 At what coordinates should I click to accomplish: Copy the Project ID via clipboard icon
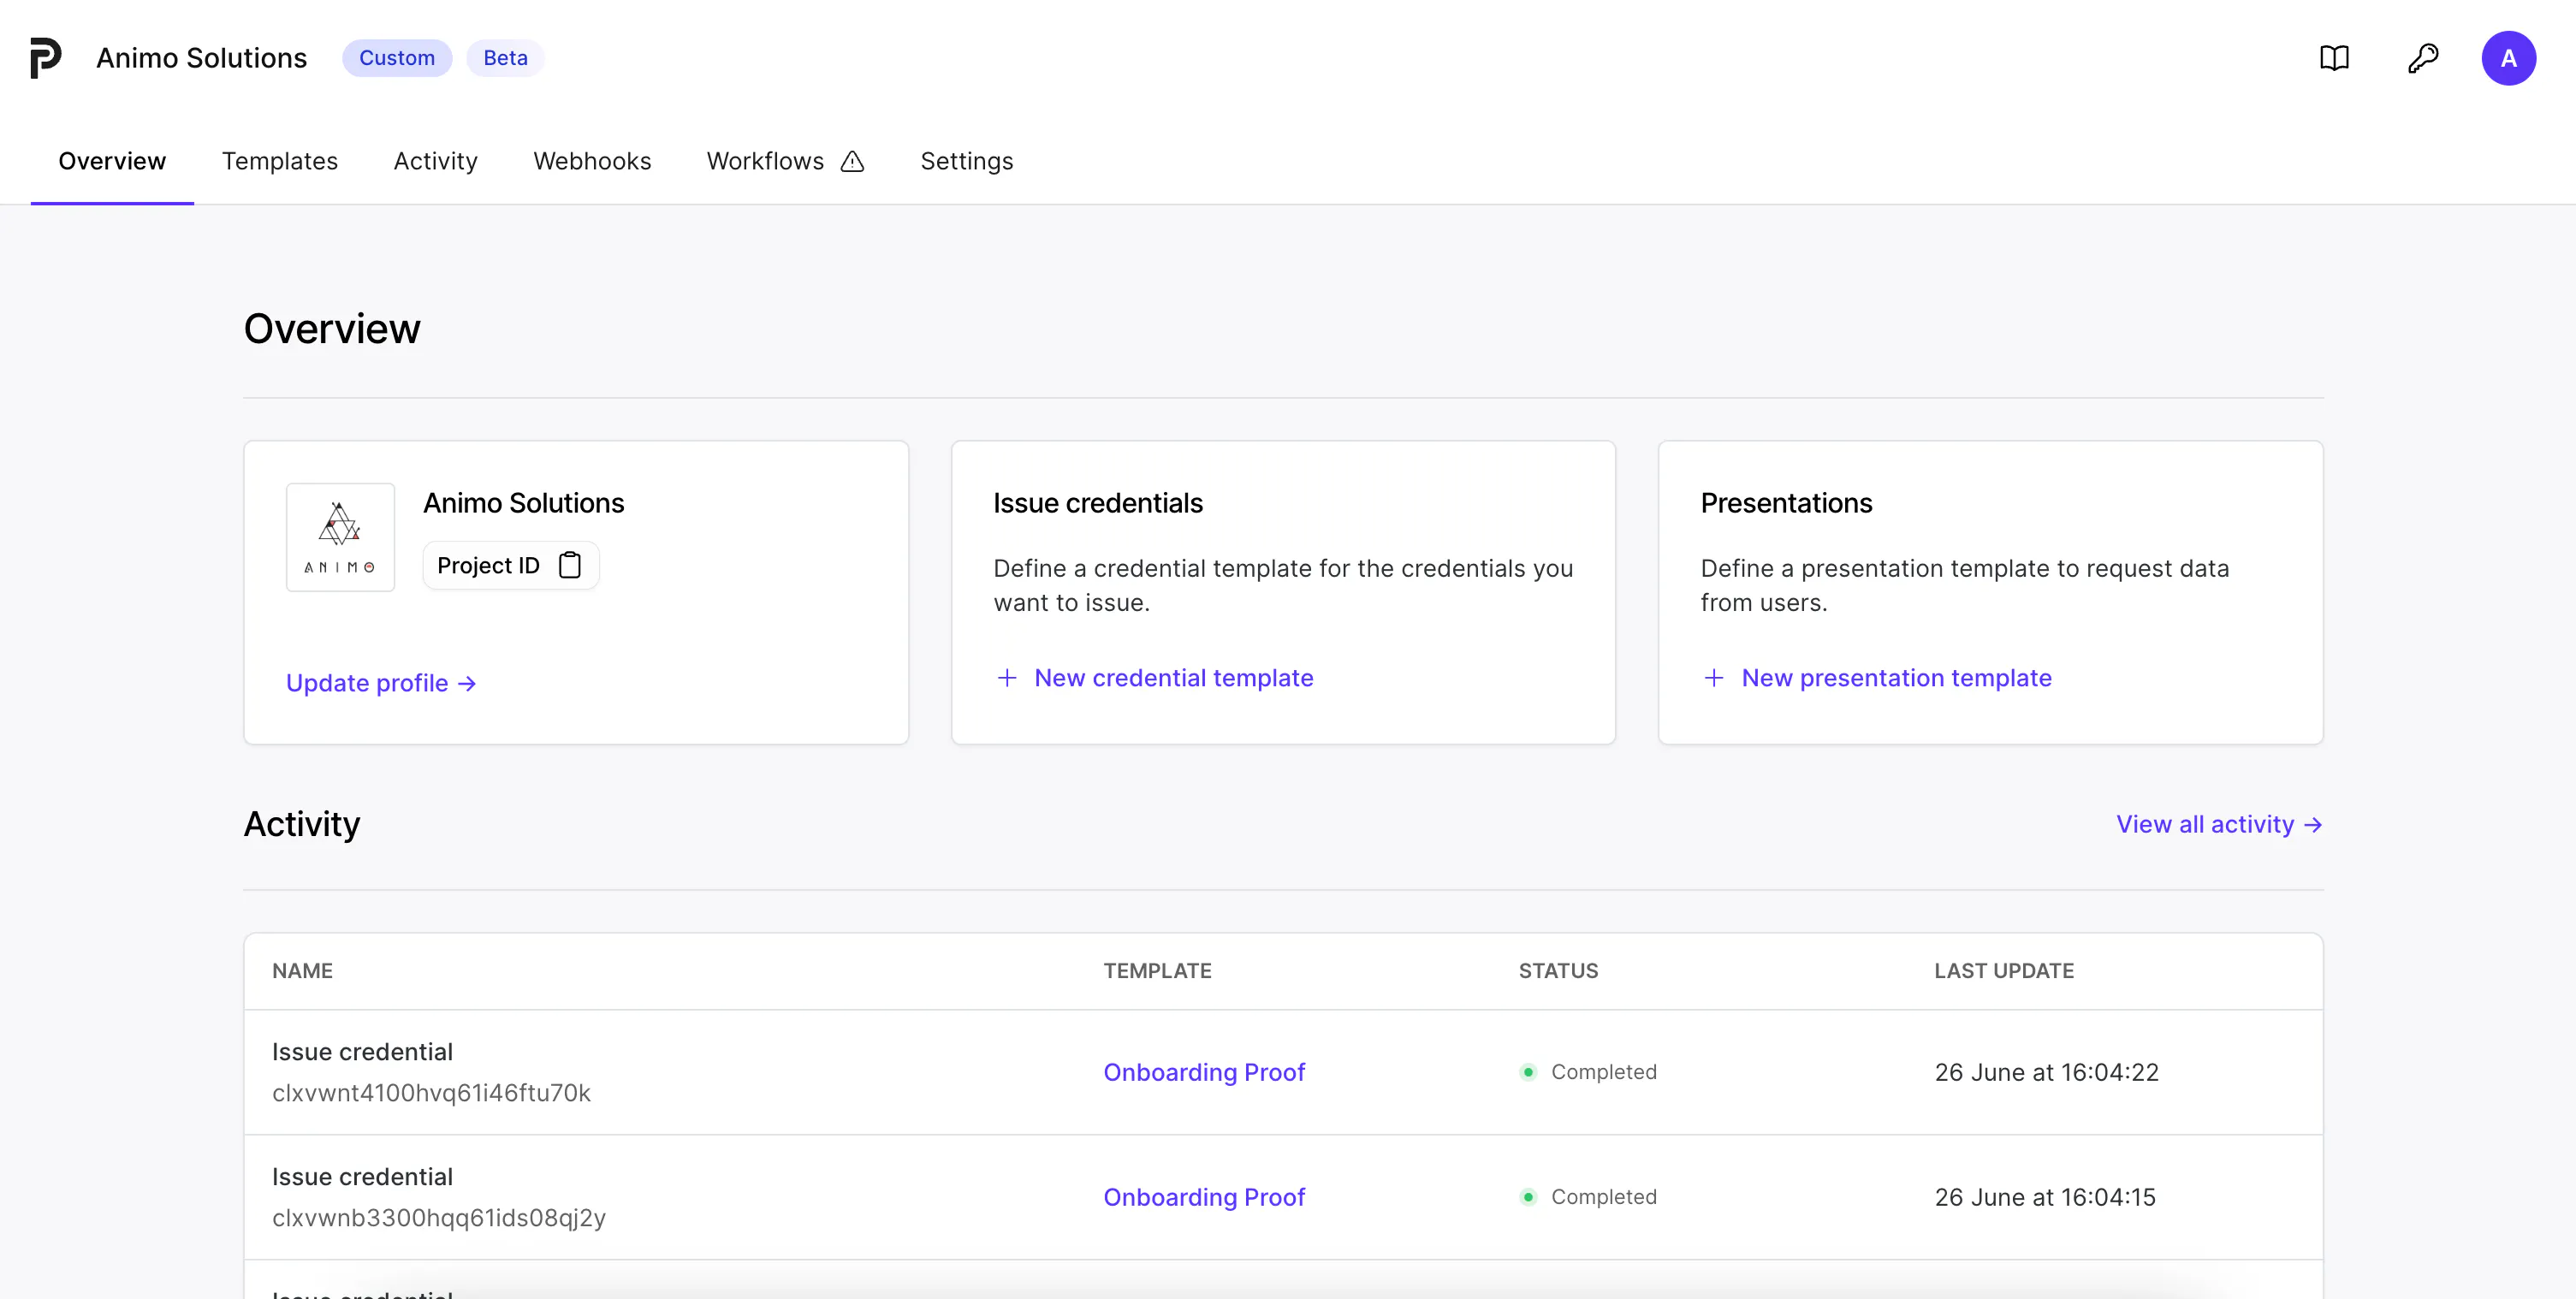coord(570,565)
